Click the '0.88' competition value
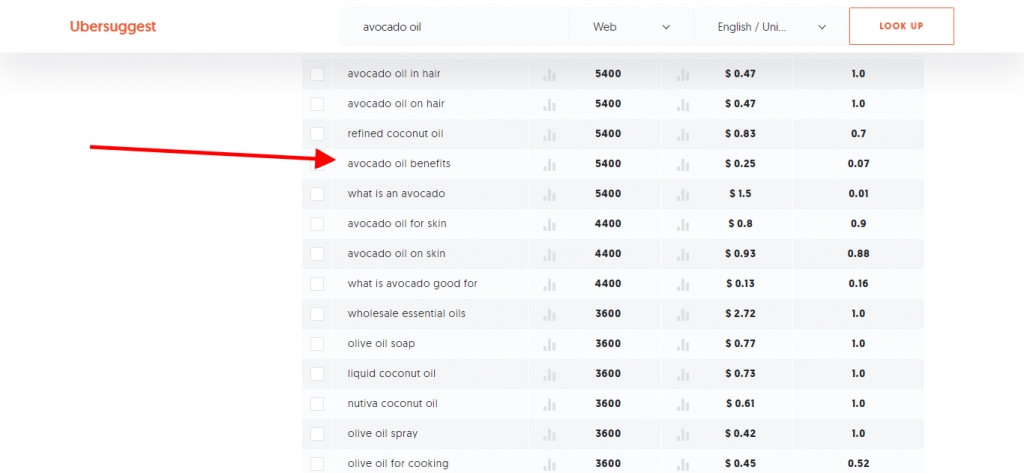This screenshot has height=473, width=1024. (x=858, y=253)
